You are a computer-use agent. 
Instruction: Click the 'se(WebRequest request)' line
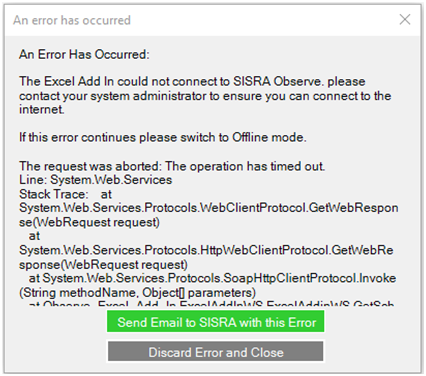[x=89, y=222]
